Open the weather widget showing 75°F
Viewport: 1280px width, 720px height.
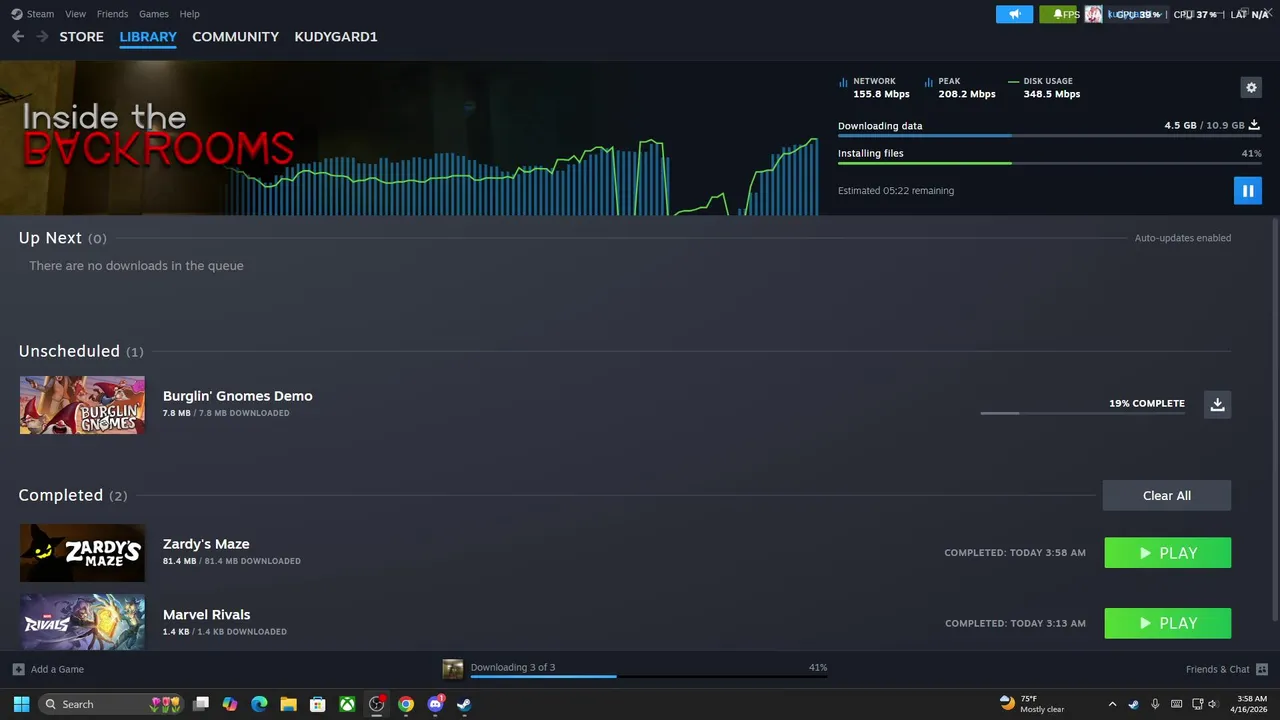tap(1032, 704)
